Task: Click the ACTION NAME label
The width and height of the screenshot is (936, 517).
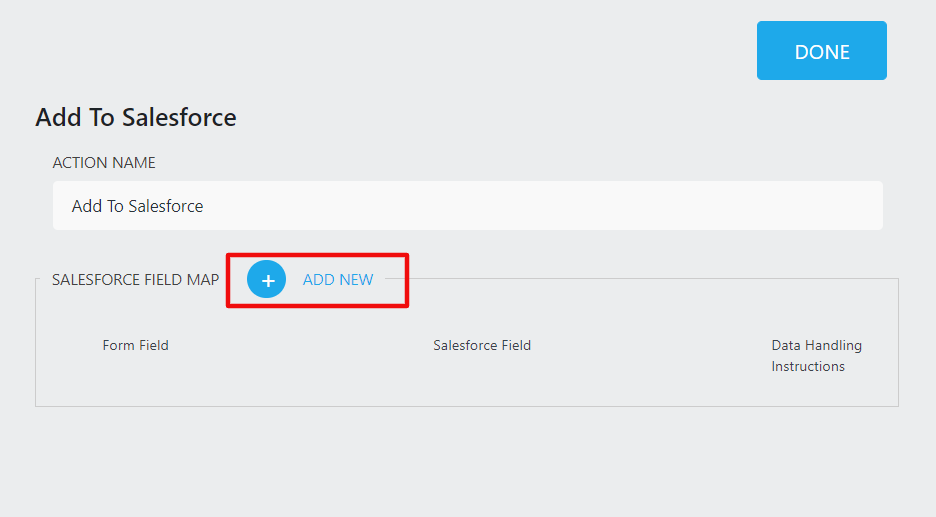Action: point(104,163)
